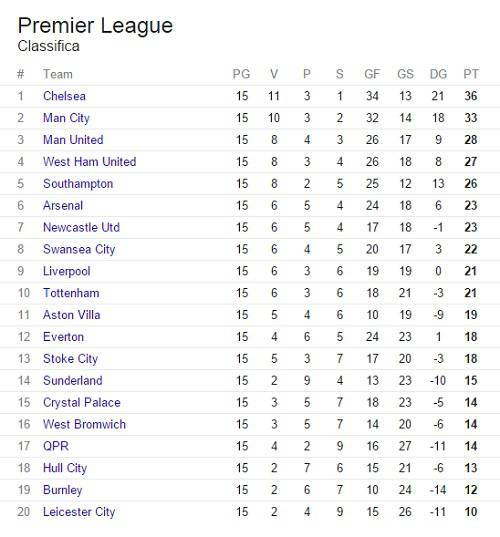Open the Man City team link
Image resolution: width=500 pixels, height=537 pixels.
(66, 118)
